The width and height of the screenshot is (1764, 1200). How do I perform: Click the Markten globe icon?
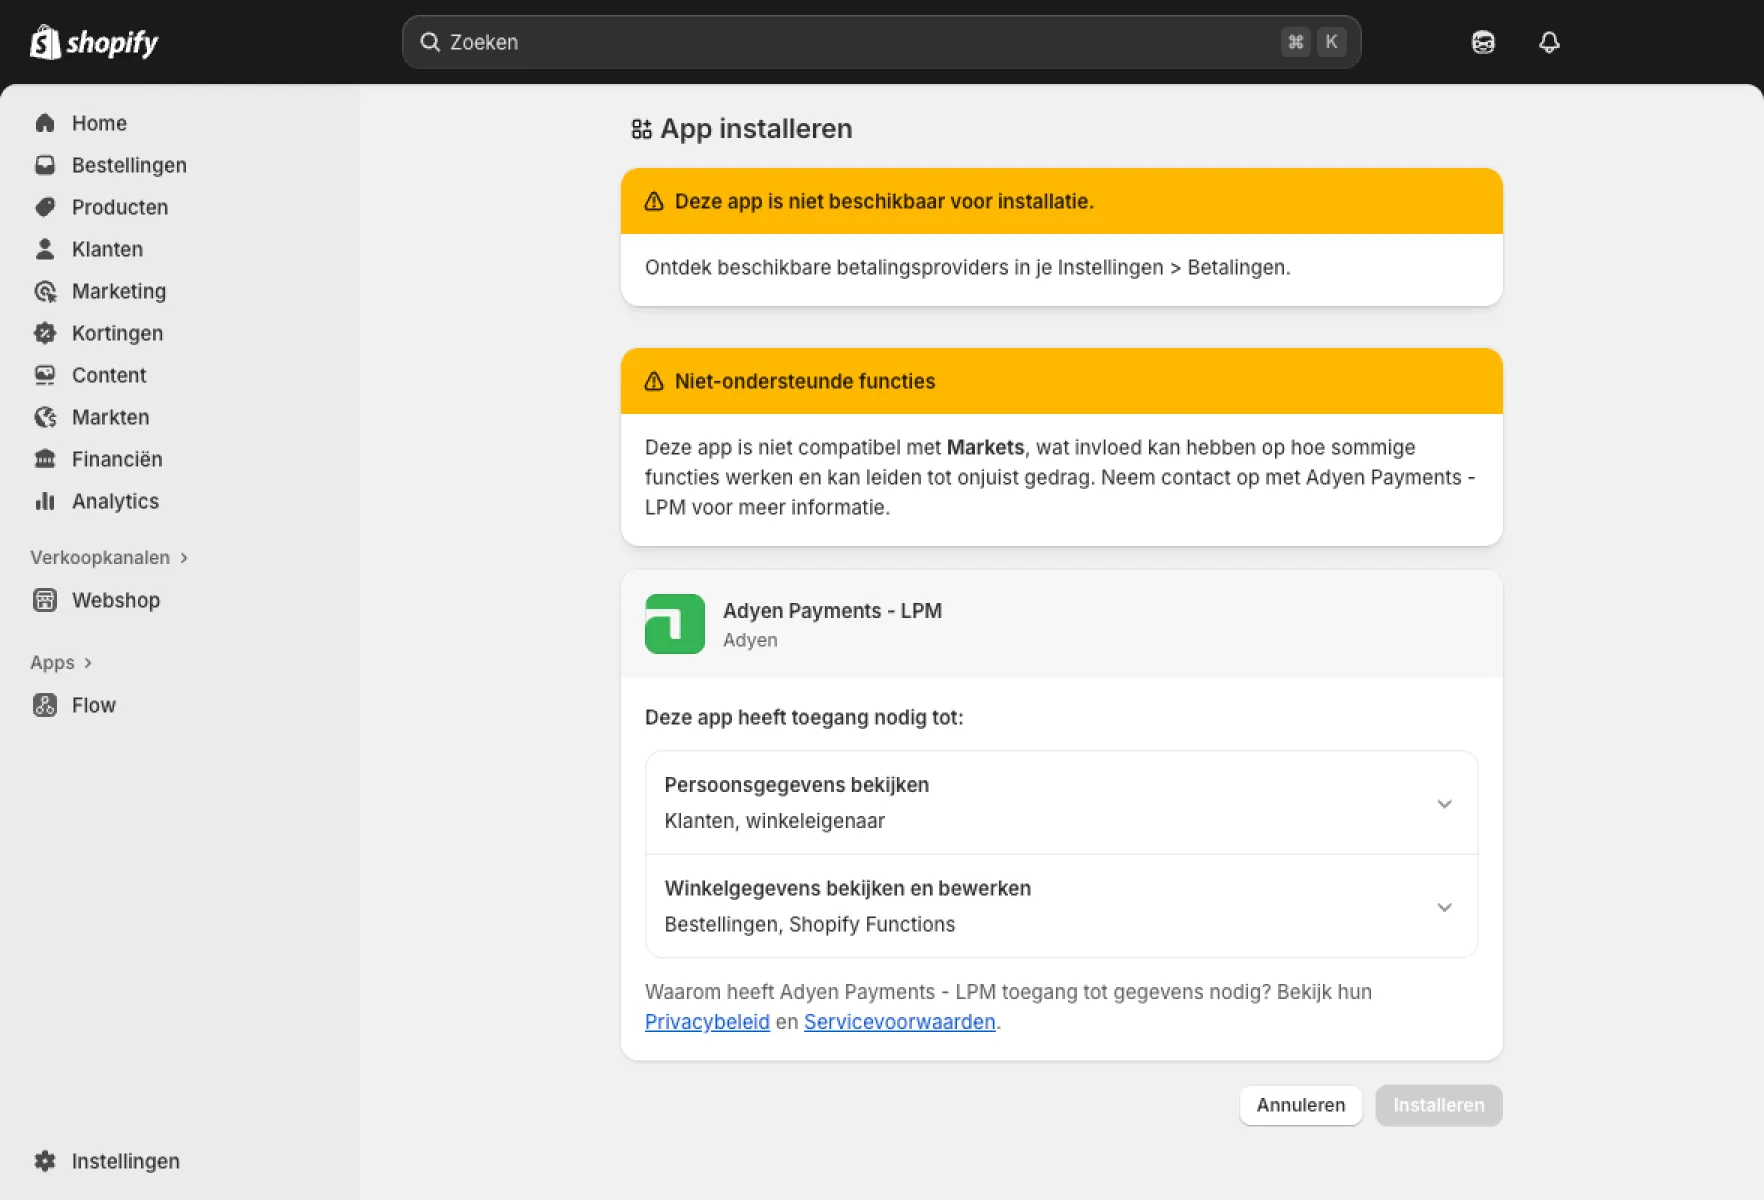click(x=45, y=417)
